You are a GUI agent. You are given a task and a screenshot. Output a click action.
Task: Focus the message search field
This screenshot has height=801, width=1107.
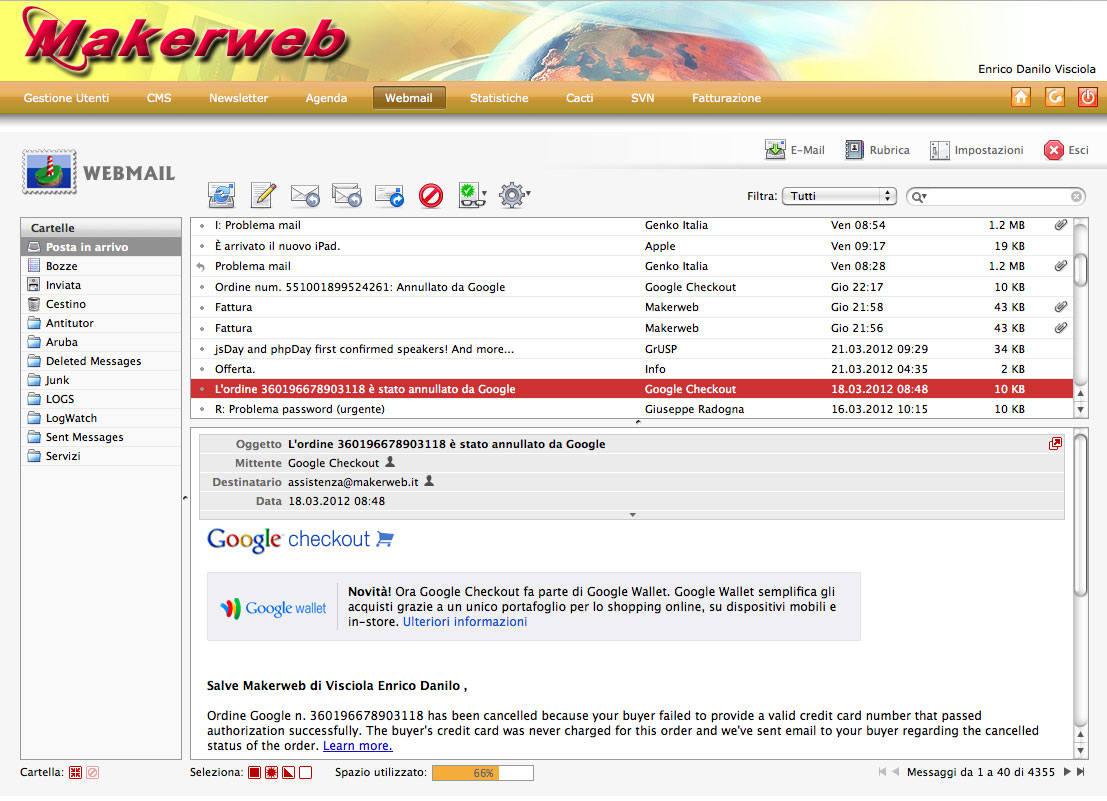coord(998,196)
